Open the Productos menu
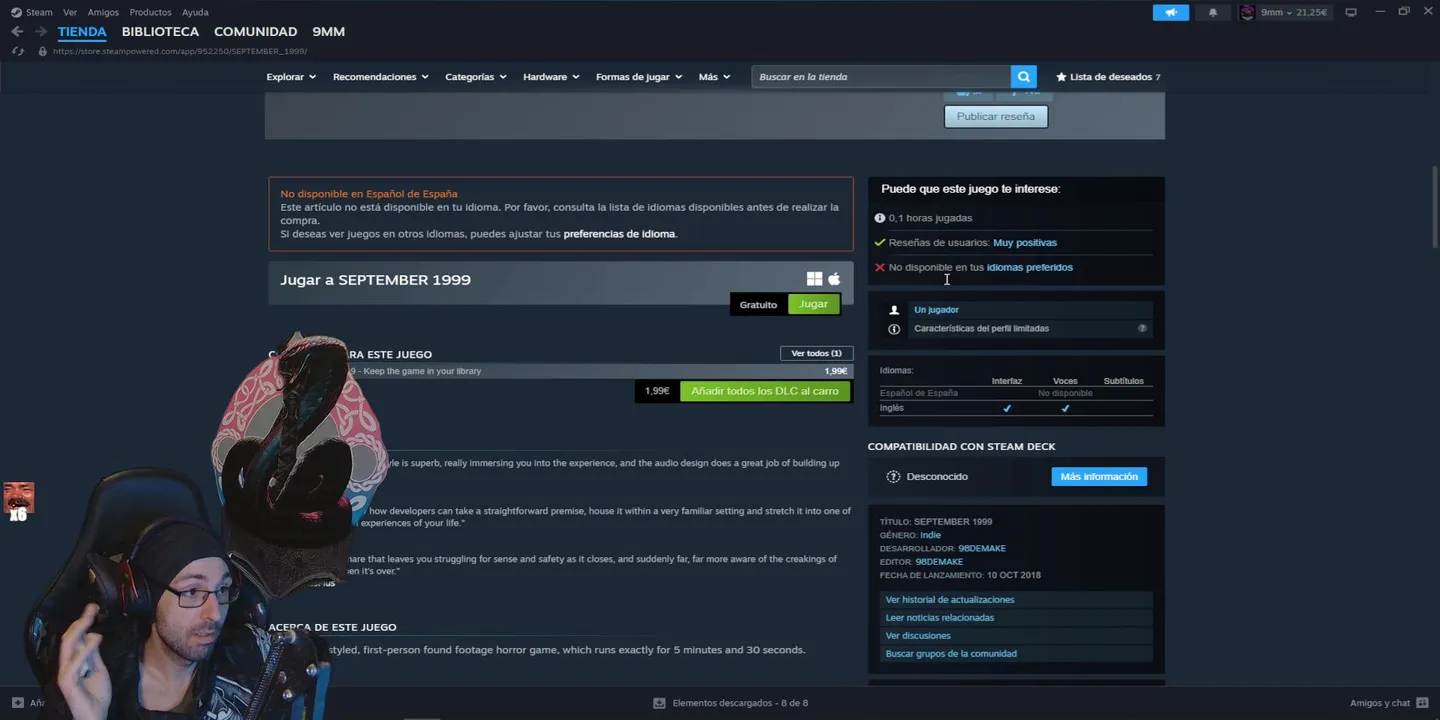The width and height of the screenshot is (1440, 720). [150, 12]
